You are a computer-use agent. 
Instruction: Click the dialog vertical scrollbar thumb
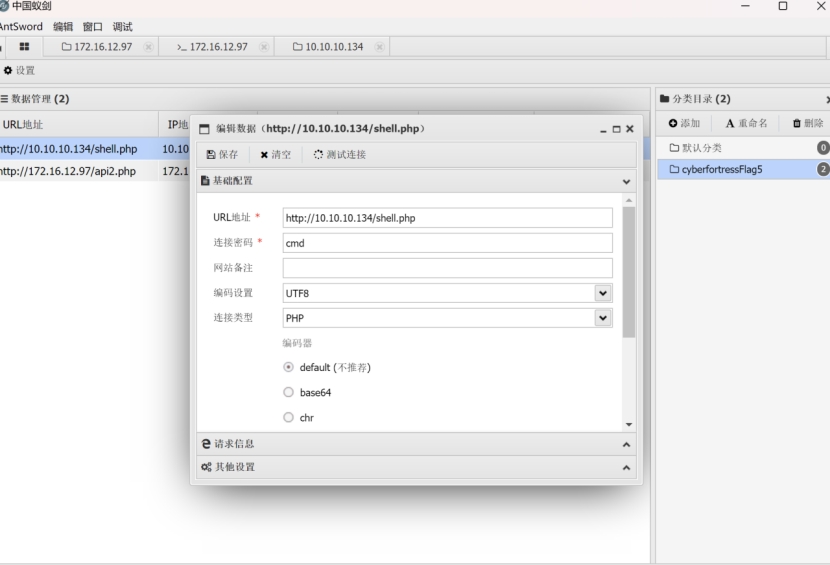point(629,272)
